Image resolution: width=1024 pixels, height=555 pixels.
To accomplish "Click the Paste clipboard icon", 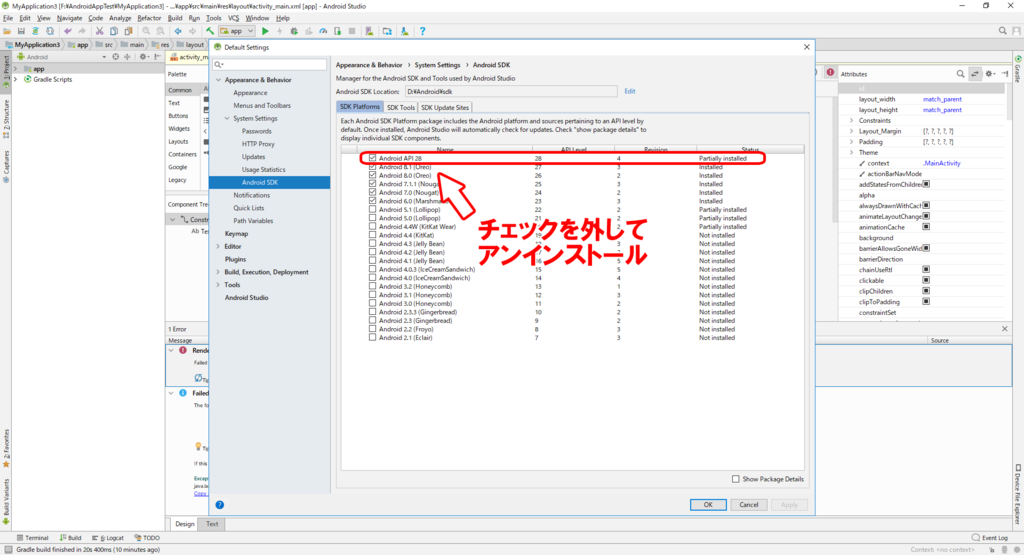I will pos(128,31).
